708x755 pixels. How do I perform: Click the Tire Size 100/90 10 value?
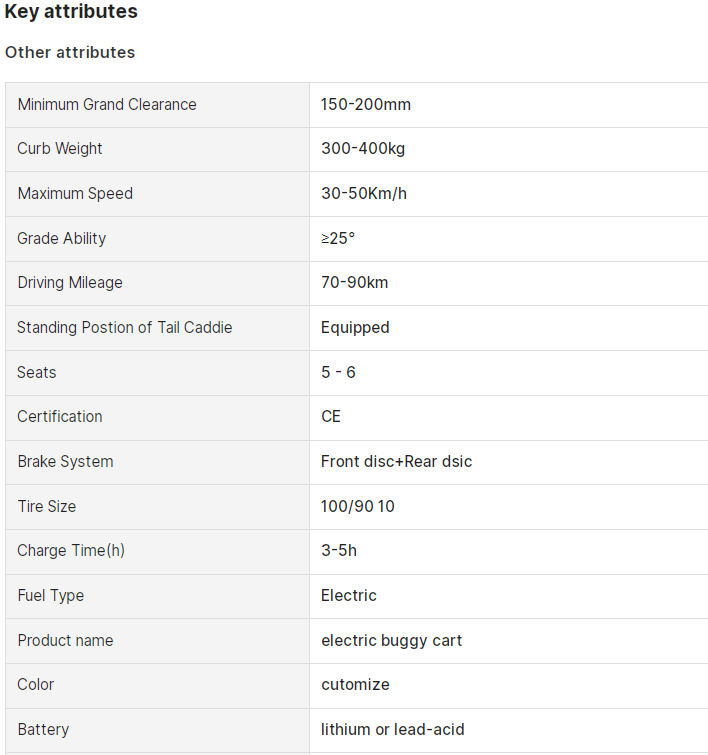pos(357,507)
